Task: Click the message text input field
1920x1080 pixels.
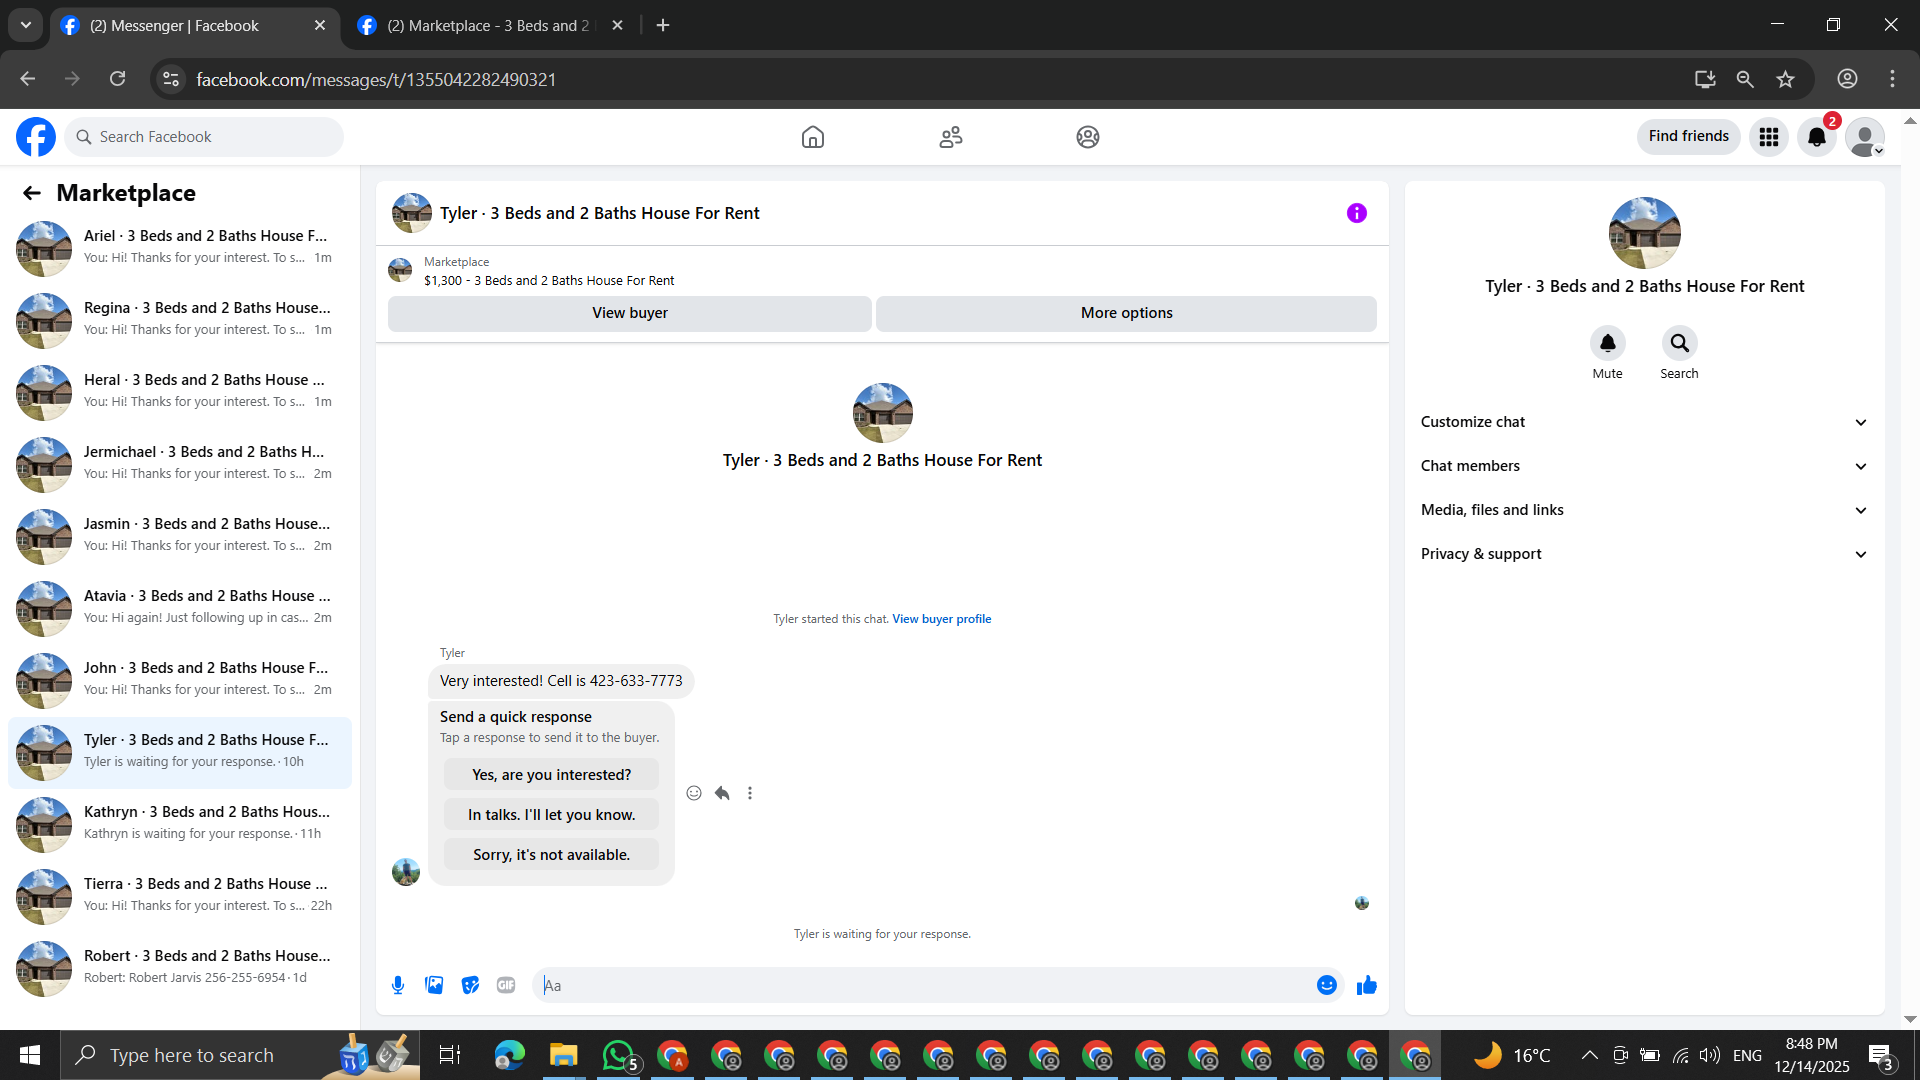Action: 920,985
